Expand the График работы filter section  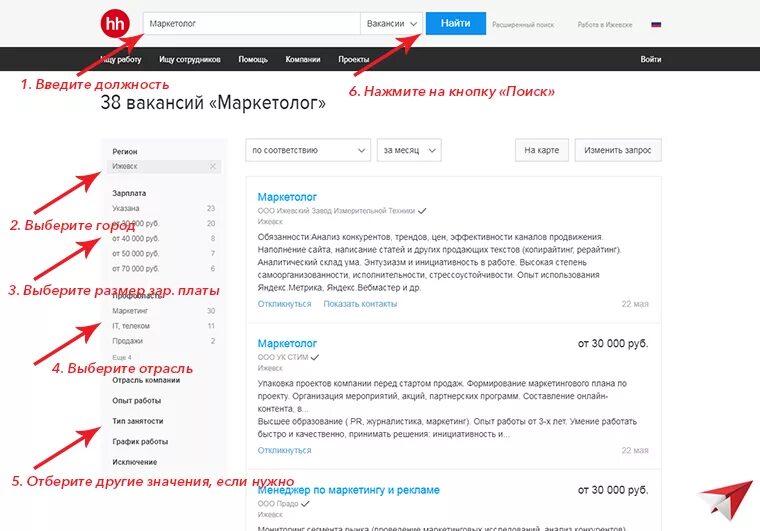pyautogui.click(x=140, y=441)
